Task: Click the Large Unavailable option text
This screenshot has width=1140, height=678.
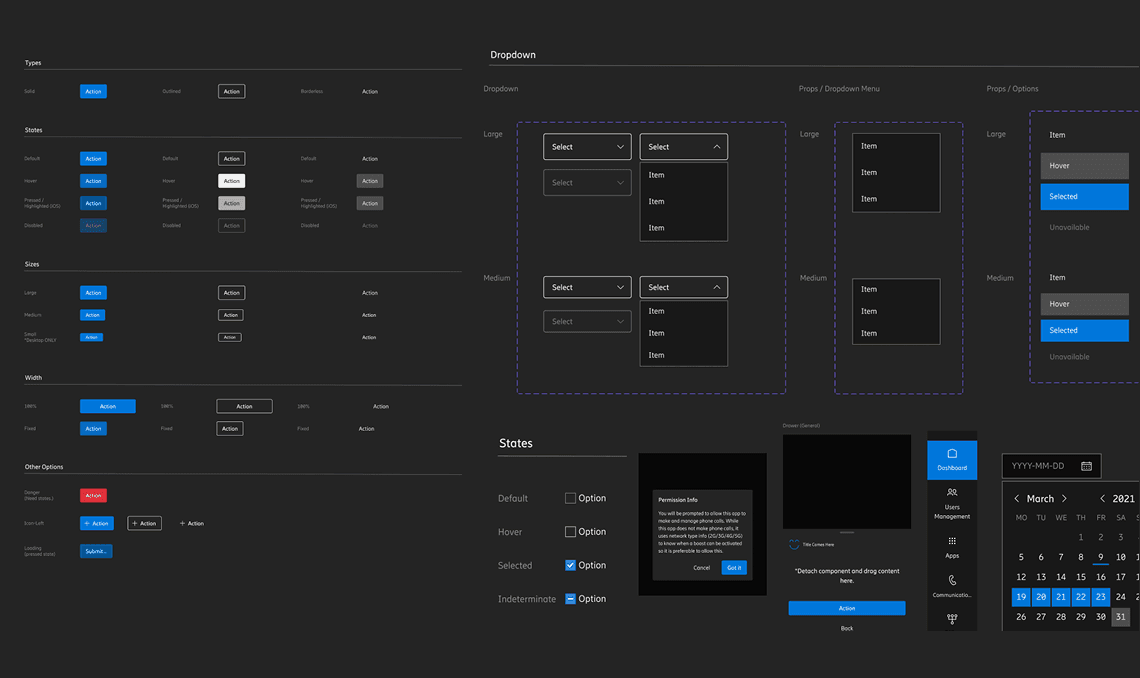Action: [x=1069, y=227]
